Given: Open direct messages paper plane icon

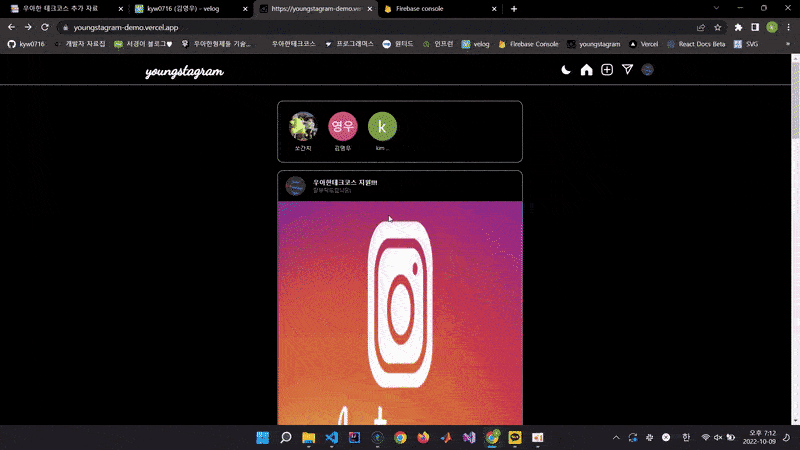Looking at the screenshot, I should pyautogui.click(x=627, y=70).
